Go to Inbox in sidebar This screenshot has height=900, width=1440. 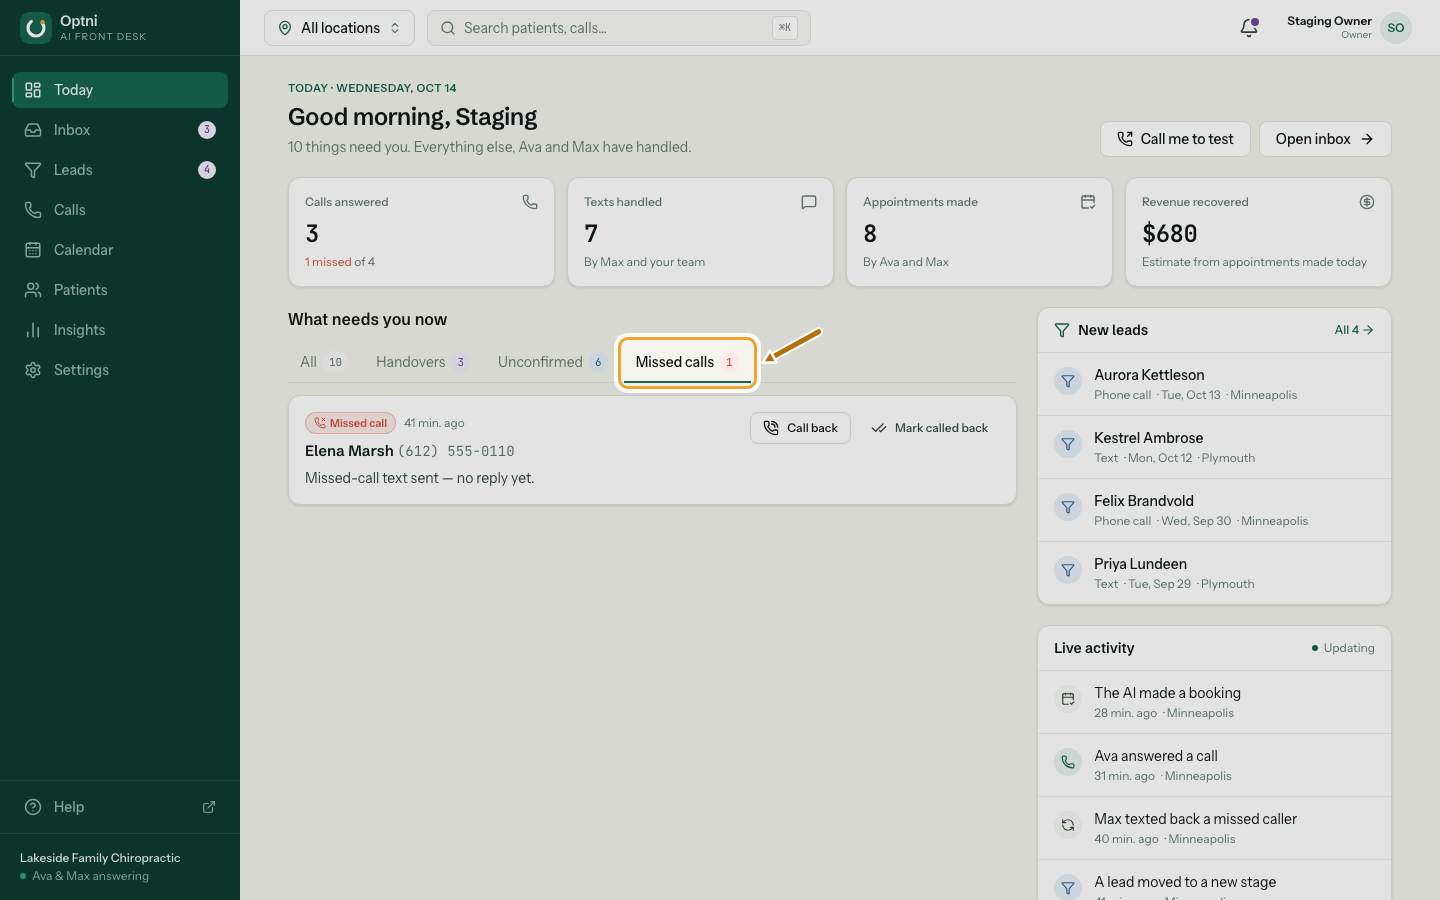[120, 130]
